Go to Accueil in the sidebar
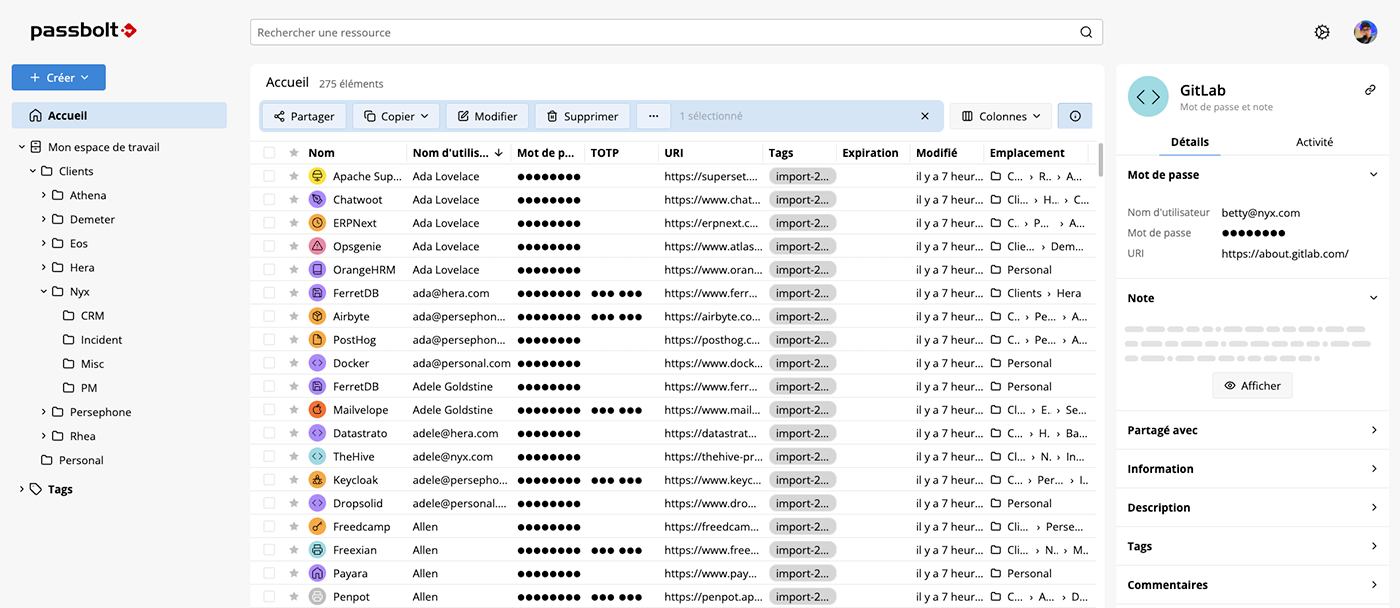The width and height of the screenshot is (1400, 608). pyautogui.click(x=119, y=115)
